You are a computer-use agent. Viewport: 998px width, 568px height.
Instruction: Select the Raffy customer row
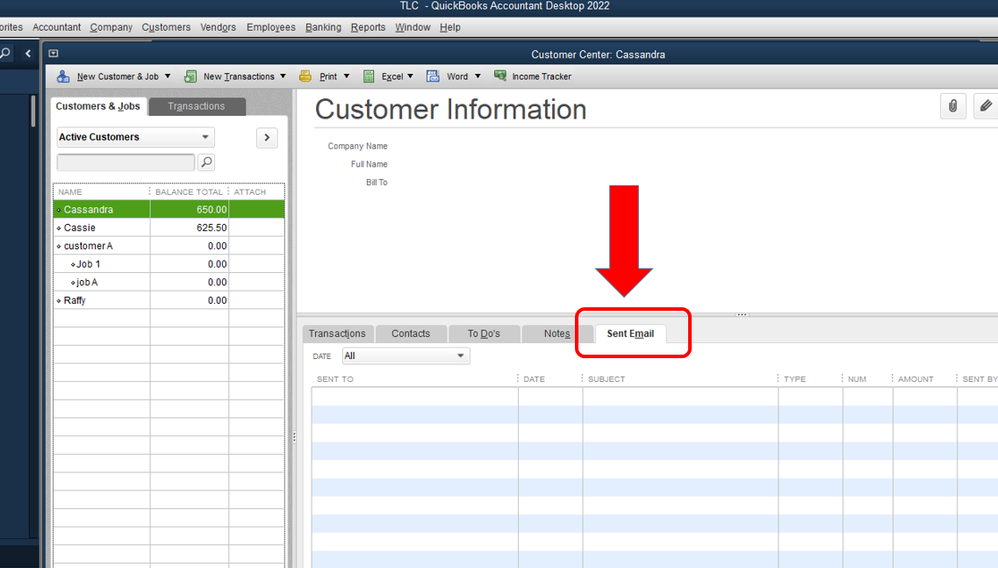169,300
